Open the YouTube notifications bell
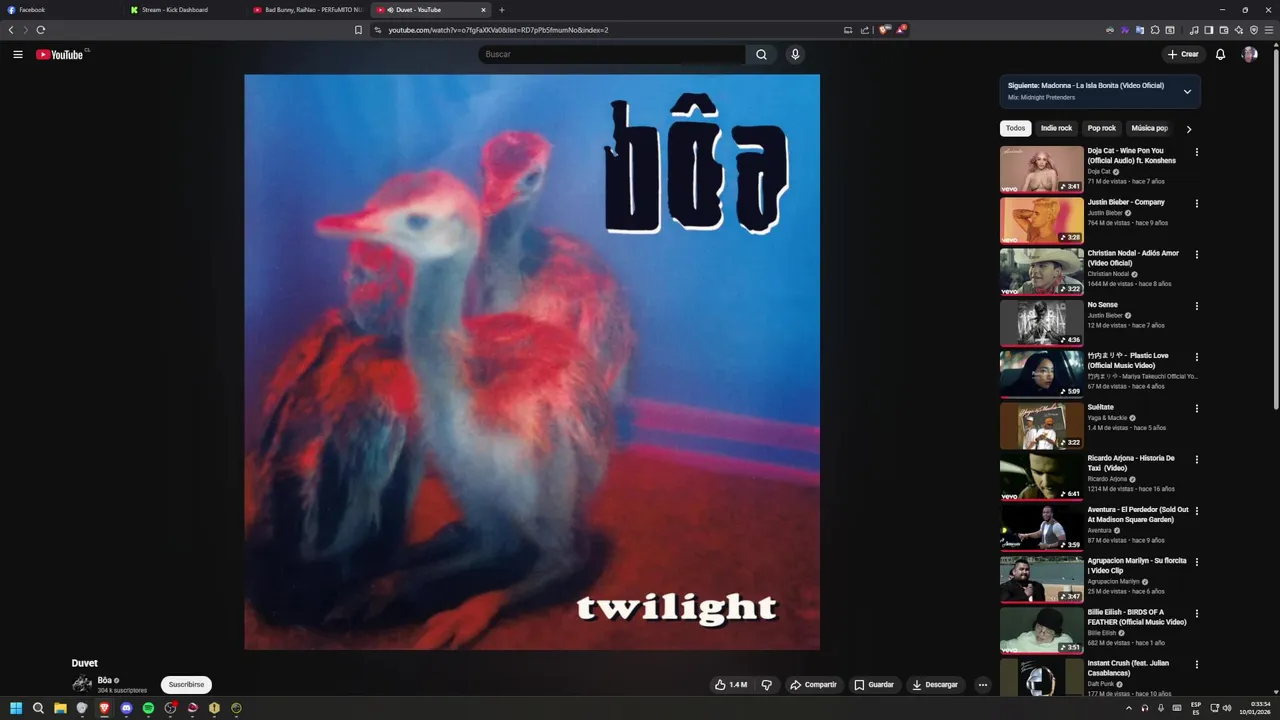 coord(1220,54)
